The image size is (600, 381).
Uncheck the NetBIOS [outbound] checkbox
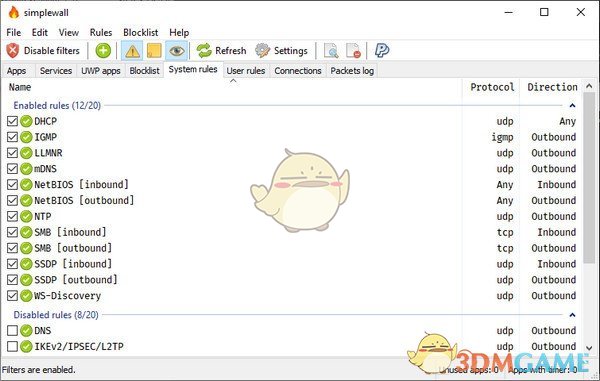coord(12,200)
